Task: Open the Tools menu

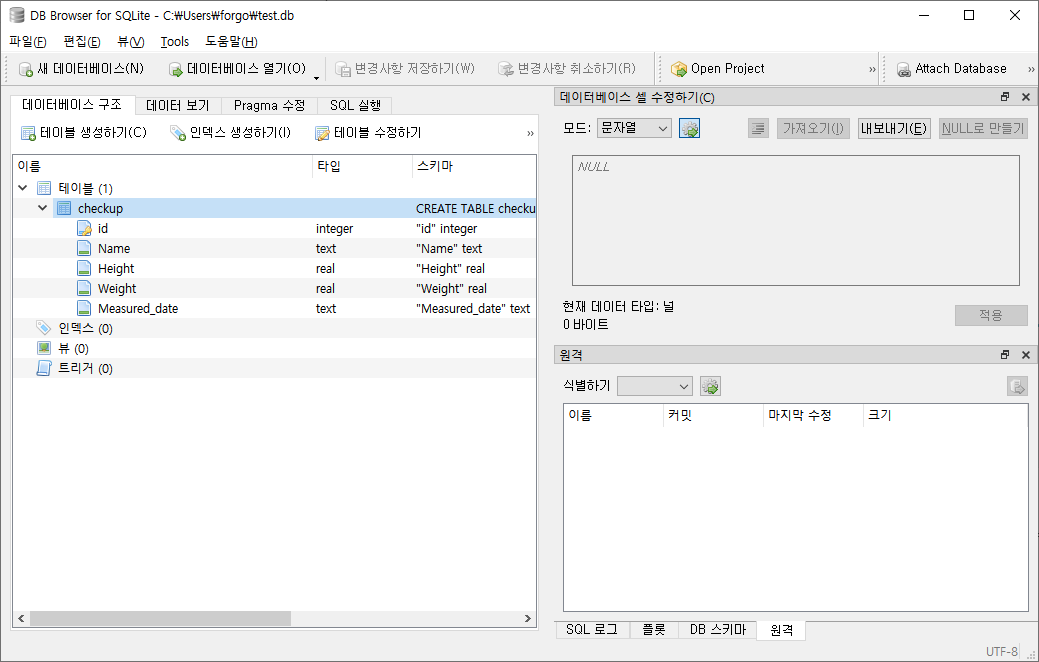Action: pos(175,42)
